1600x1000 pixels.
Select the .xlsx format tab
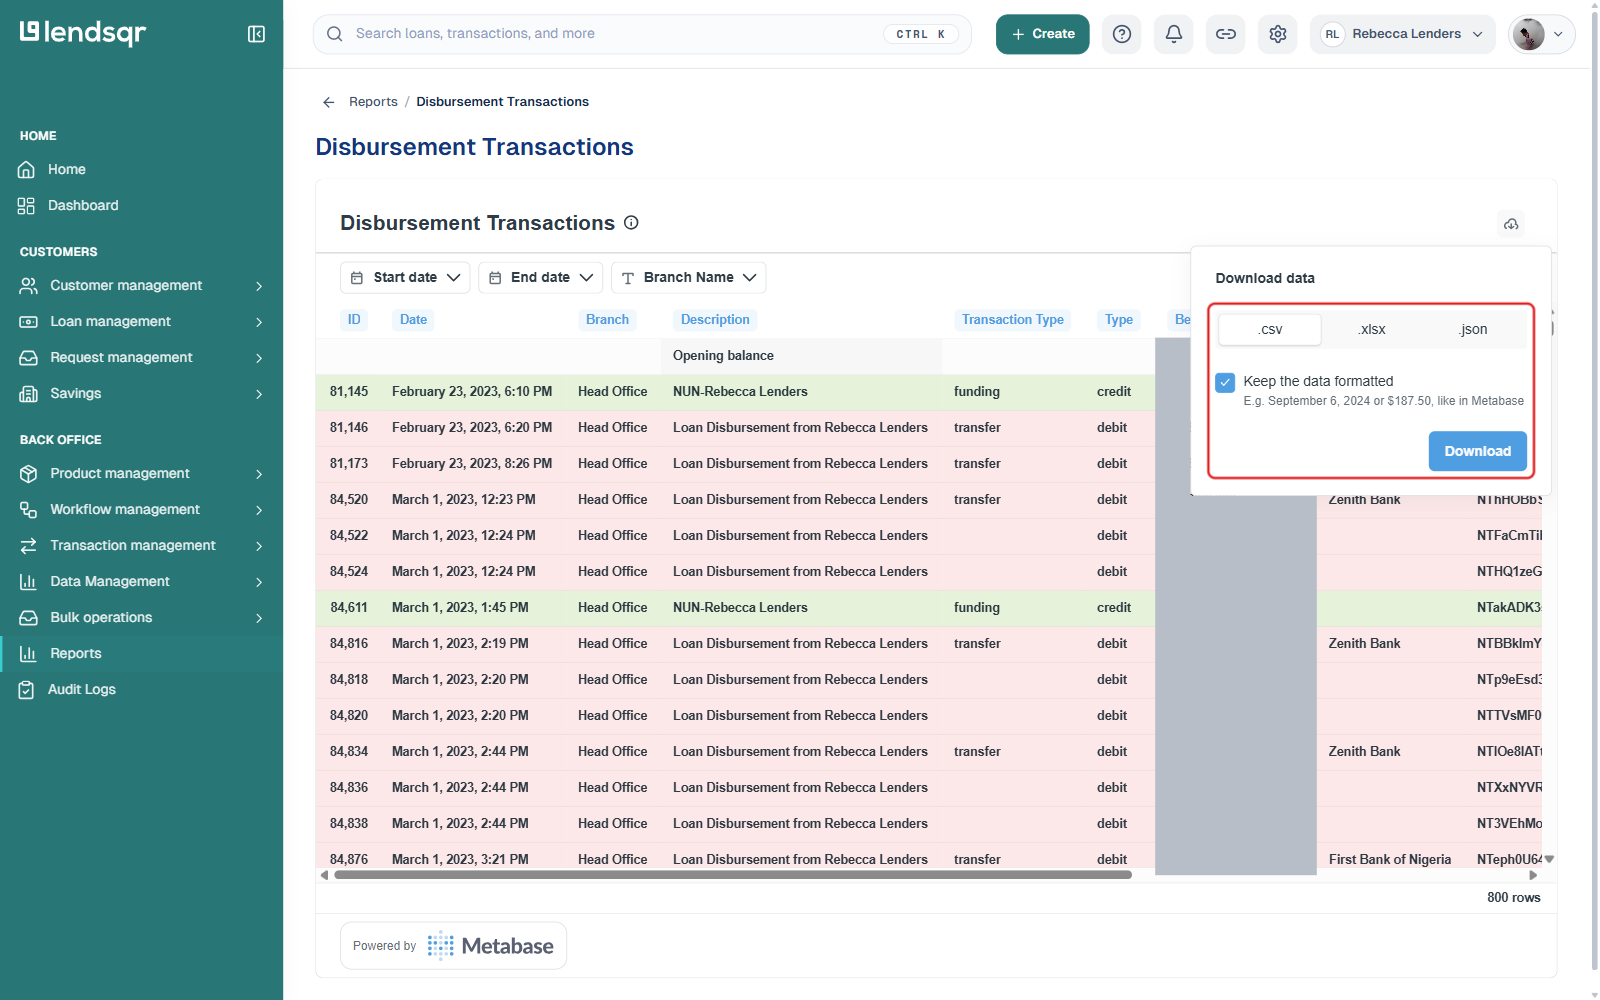(1372, 329)
